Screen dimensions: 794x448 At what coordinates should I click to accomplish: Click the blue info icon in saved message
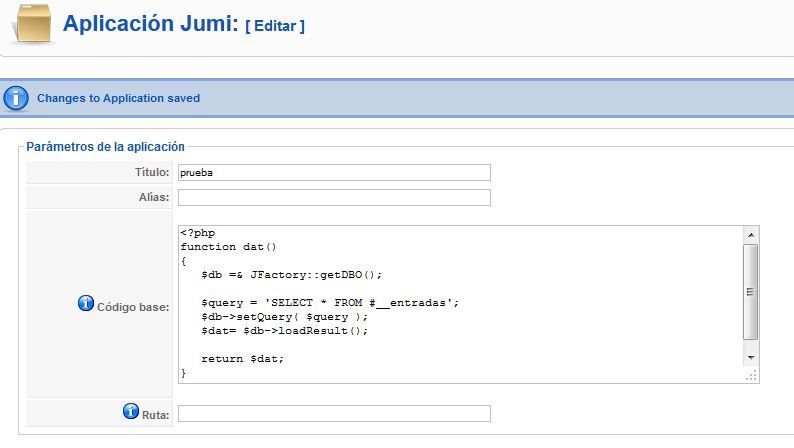point(16,98)
